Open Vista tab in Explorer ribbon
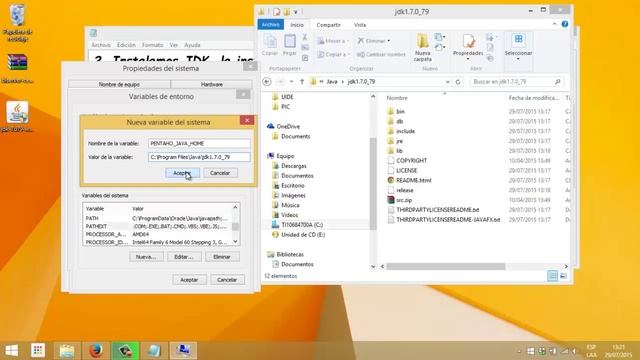This screenshot has height=360, width=640. point(360,25)
